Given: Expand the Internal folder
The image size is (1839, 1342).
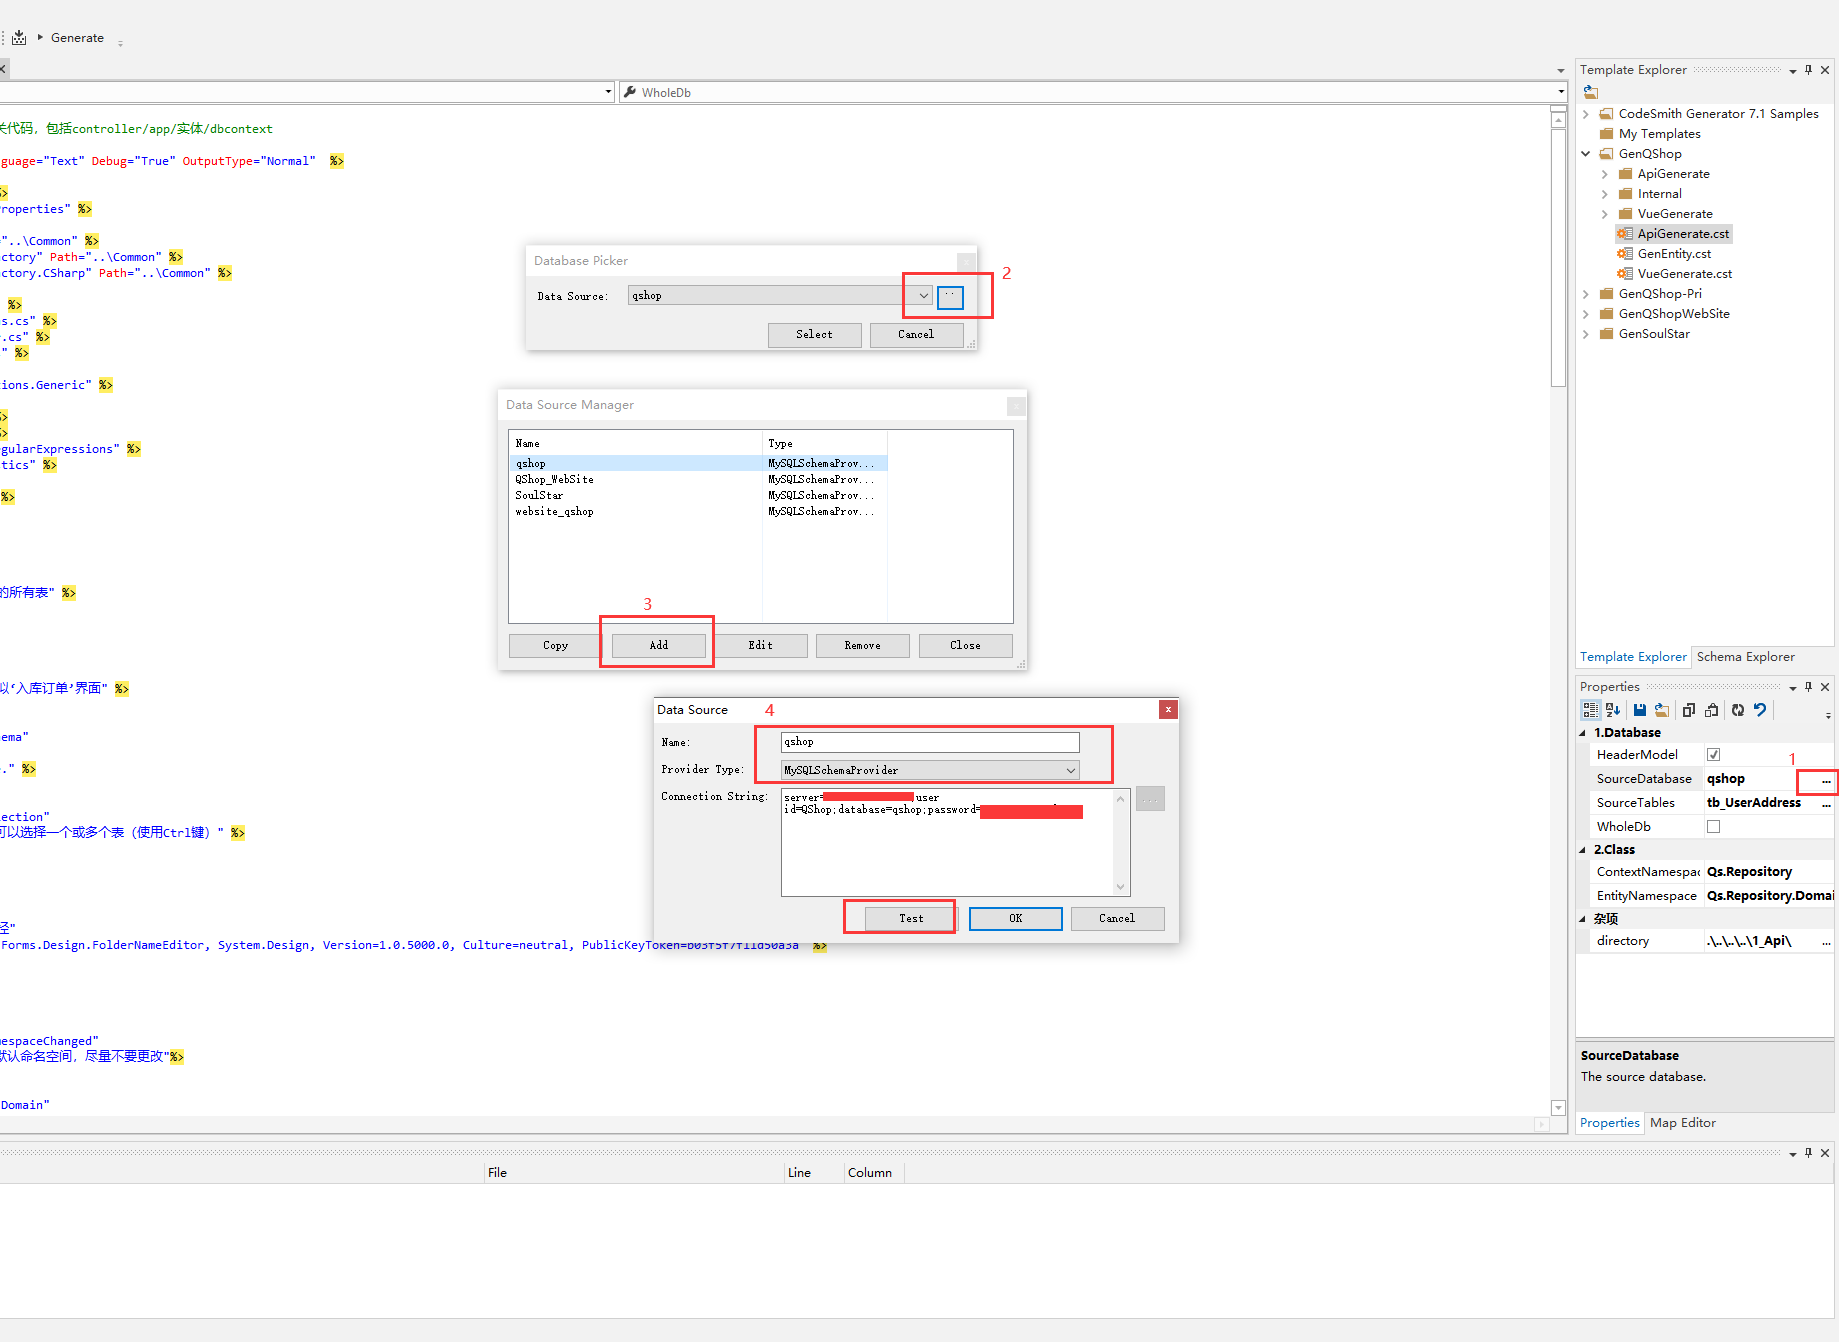Looking at the screenshot, I should click(1605, 194).
